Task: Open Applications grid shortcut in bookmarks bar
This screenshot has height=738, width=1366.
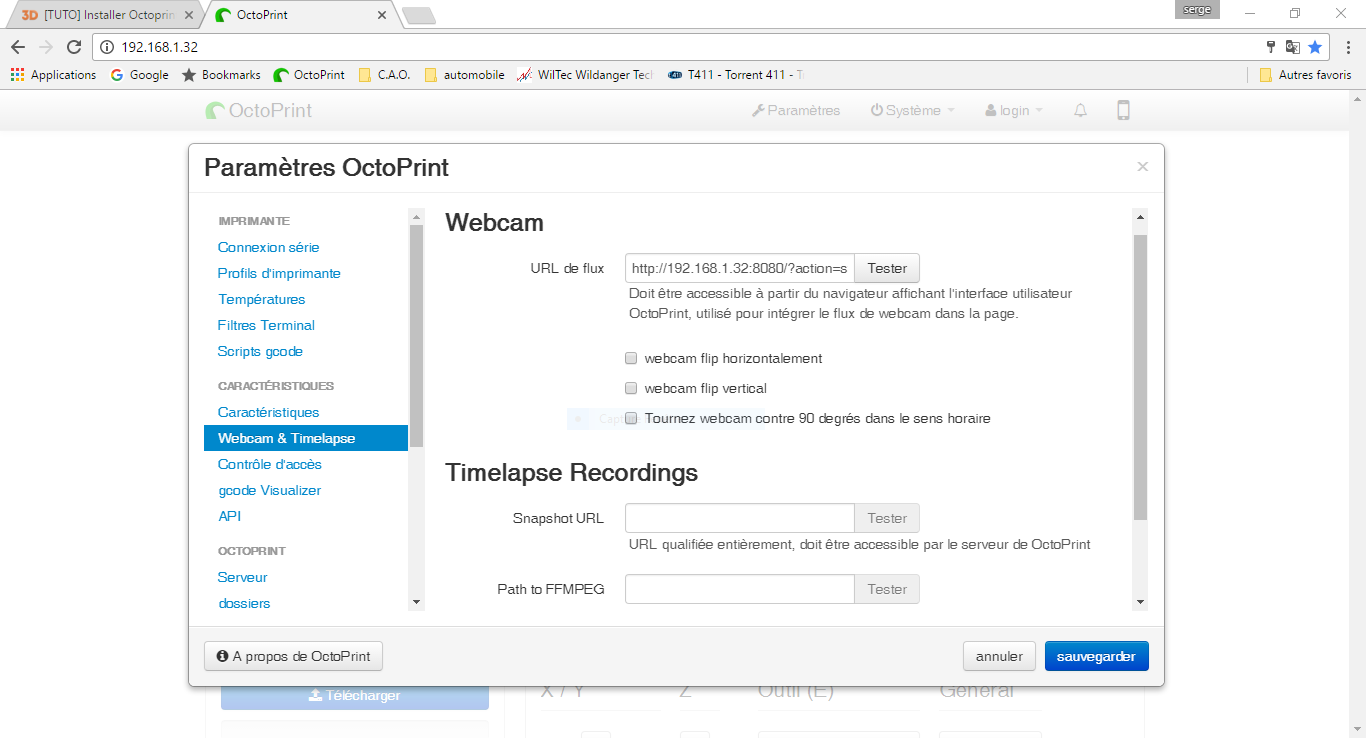Action: (x=53, y=75)
